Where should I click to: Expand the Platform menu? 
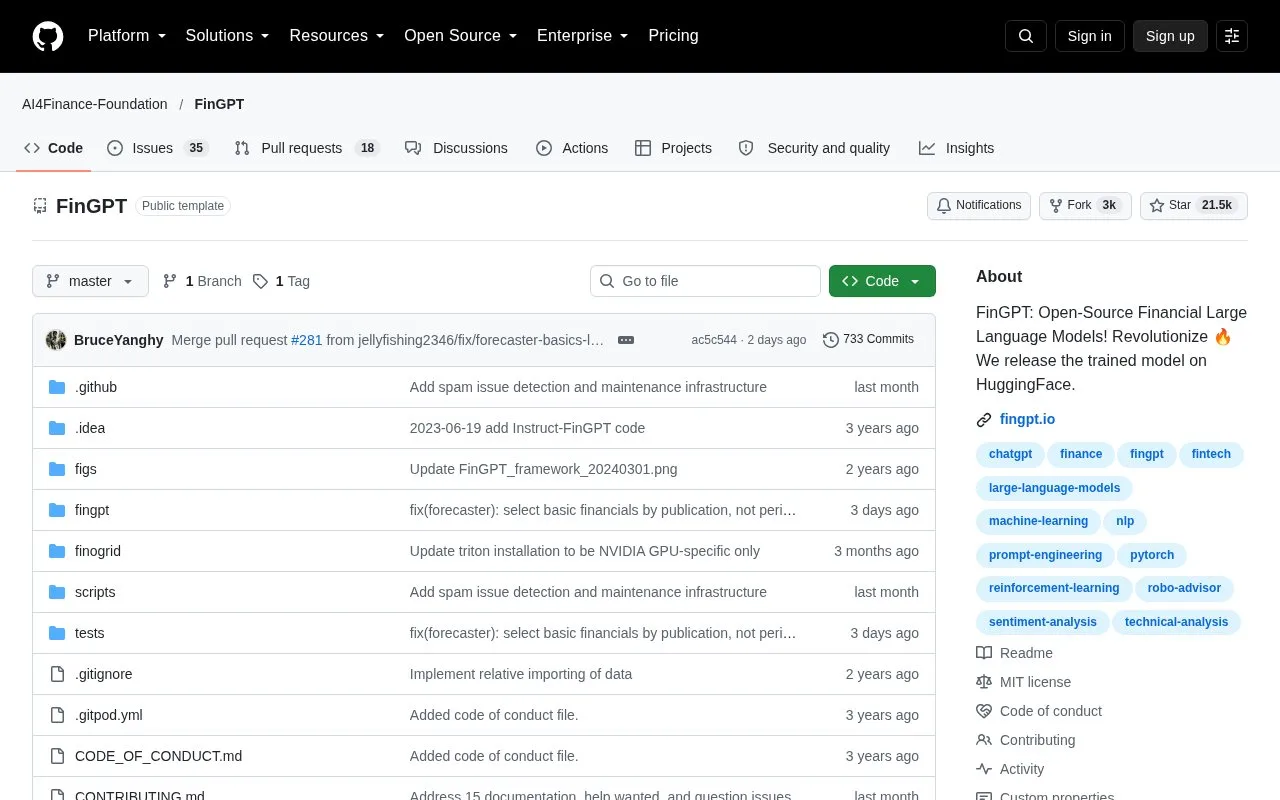127,36
